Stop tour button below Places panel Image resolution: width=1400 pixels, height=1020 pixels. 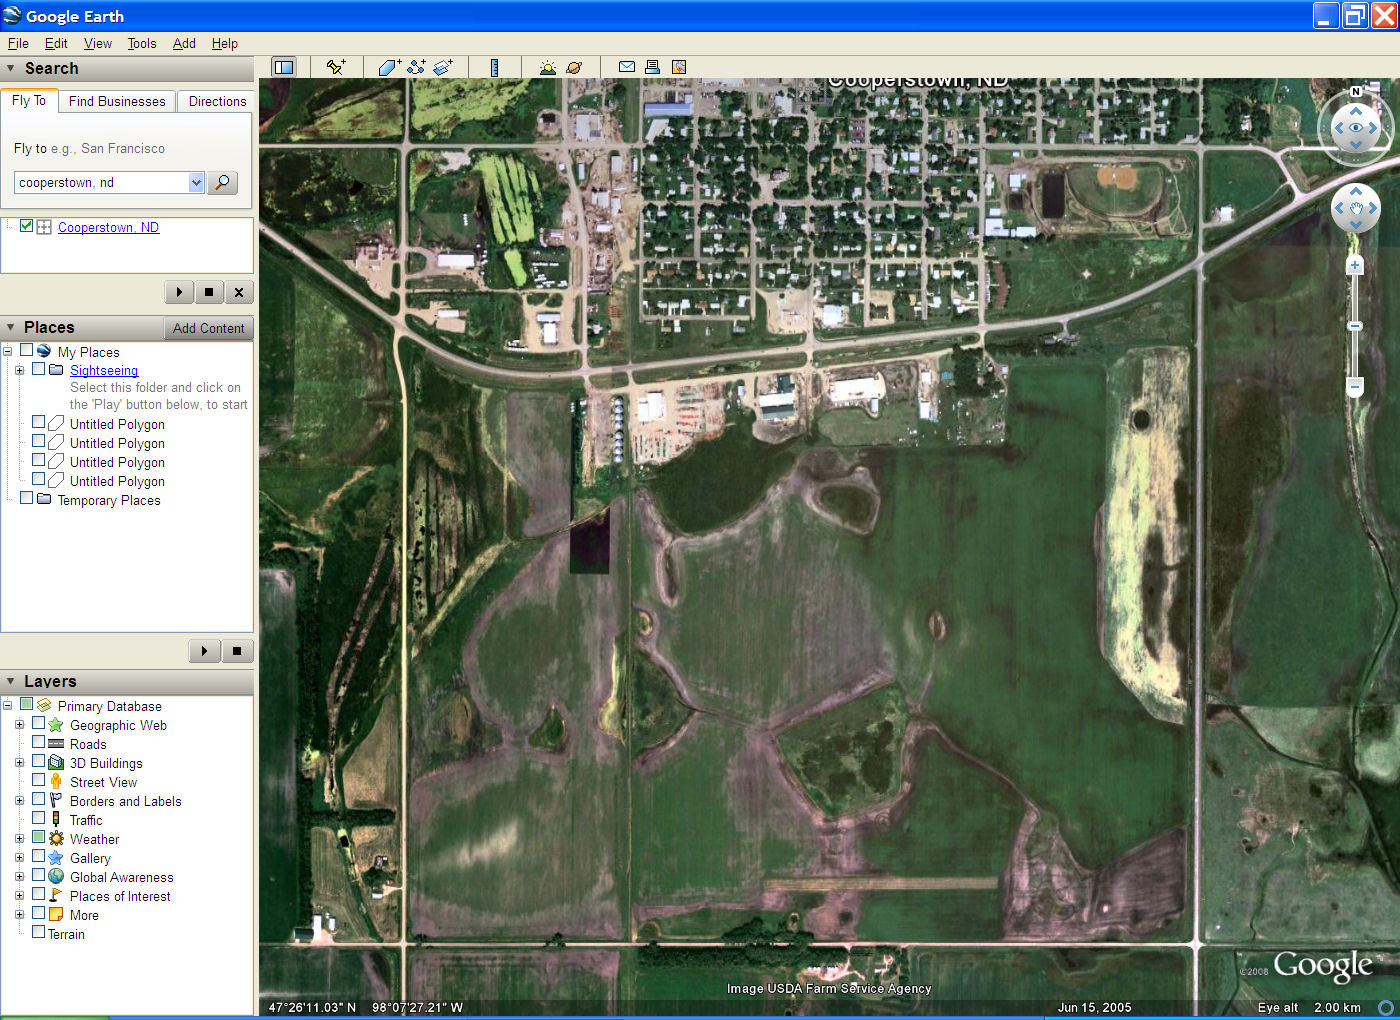click(x=237, y=651)
